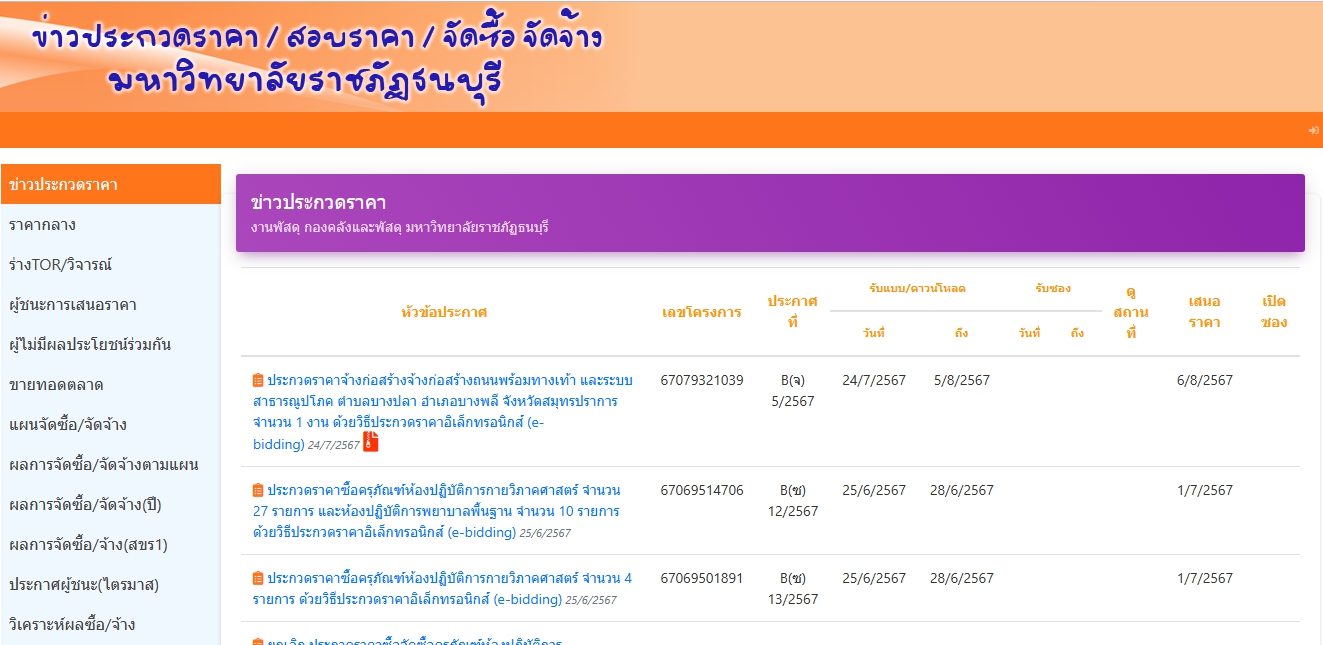
Task: Click the clipboard icon beside the จำนวน 4 รายการ announcement
Action: coord(258,578)
